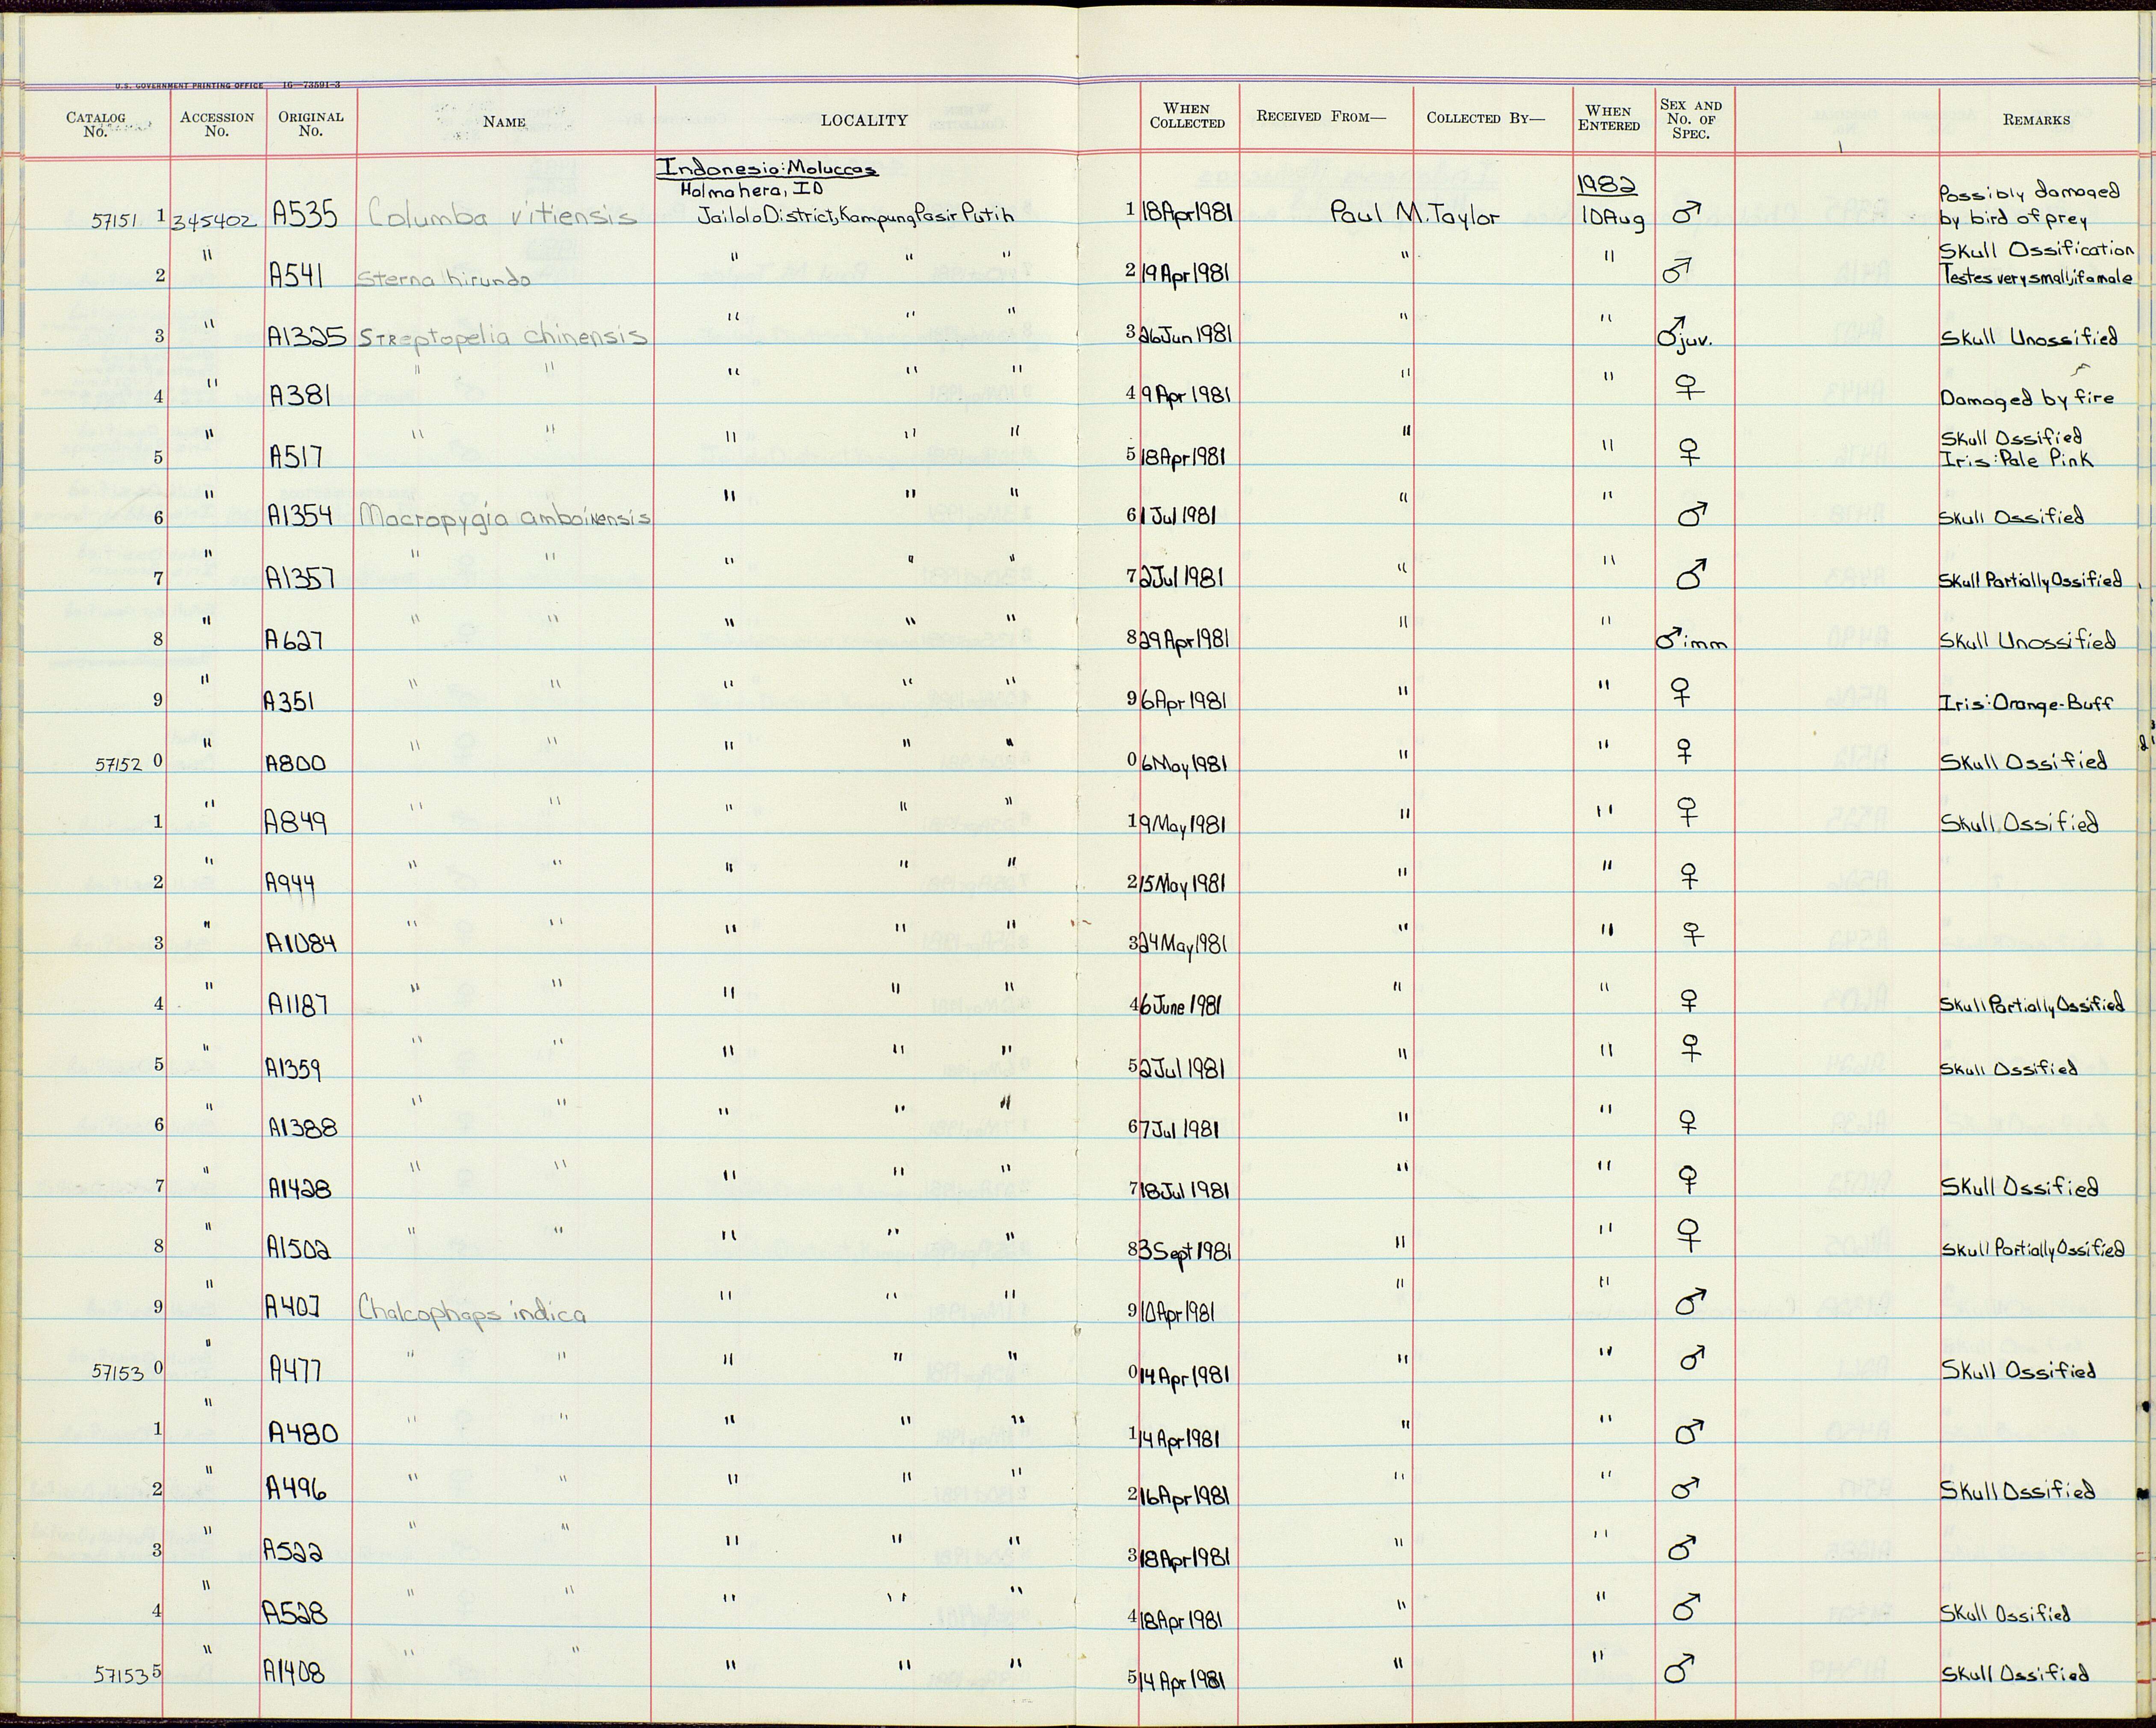Select original number A1408
The image size is (2156, 1728).
point(295,1672)
